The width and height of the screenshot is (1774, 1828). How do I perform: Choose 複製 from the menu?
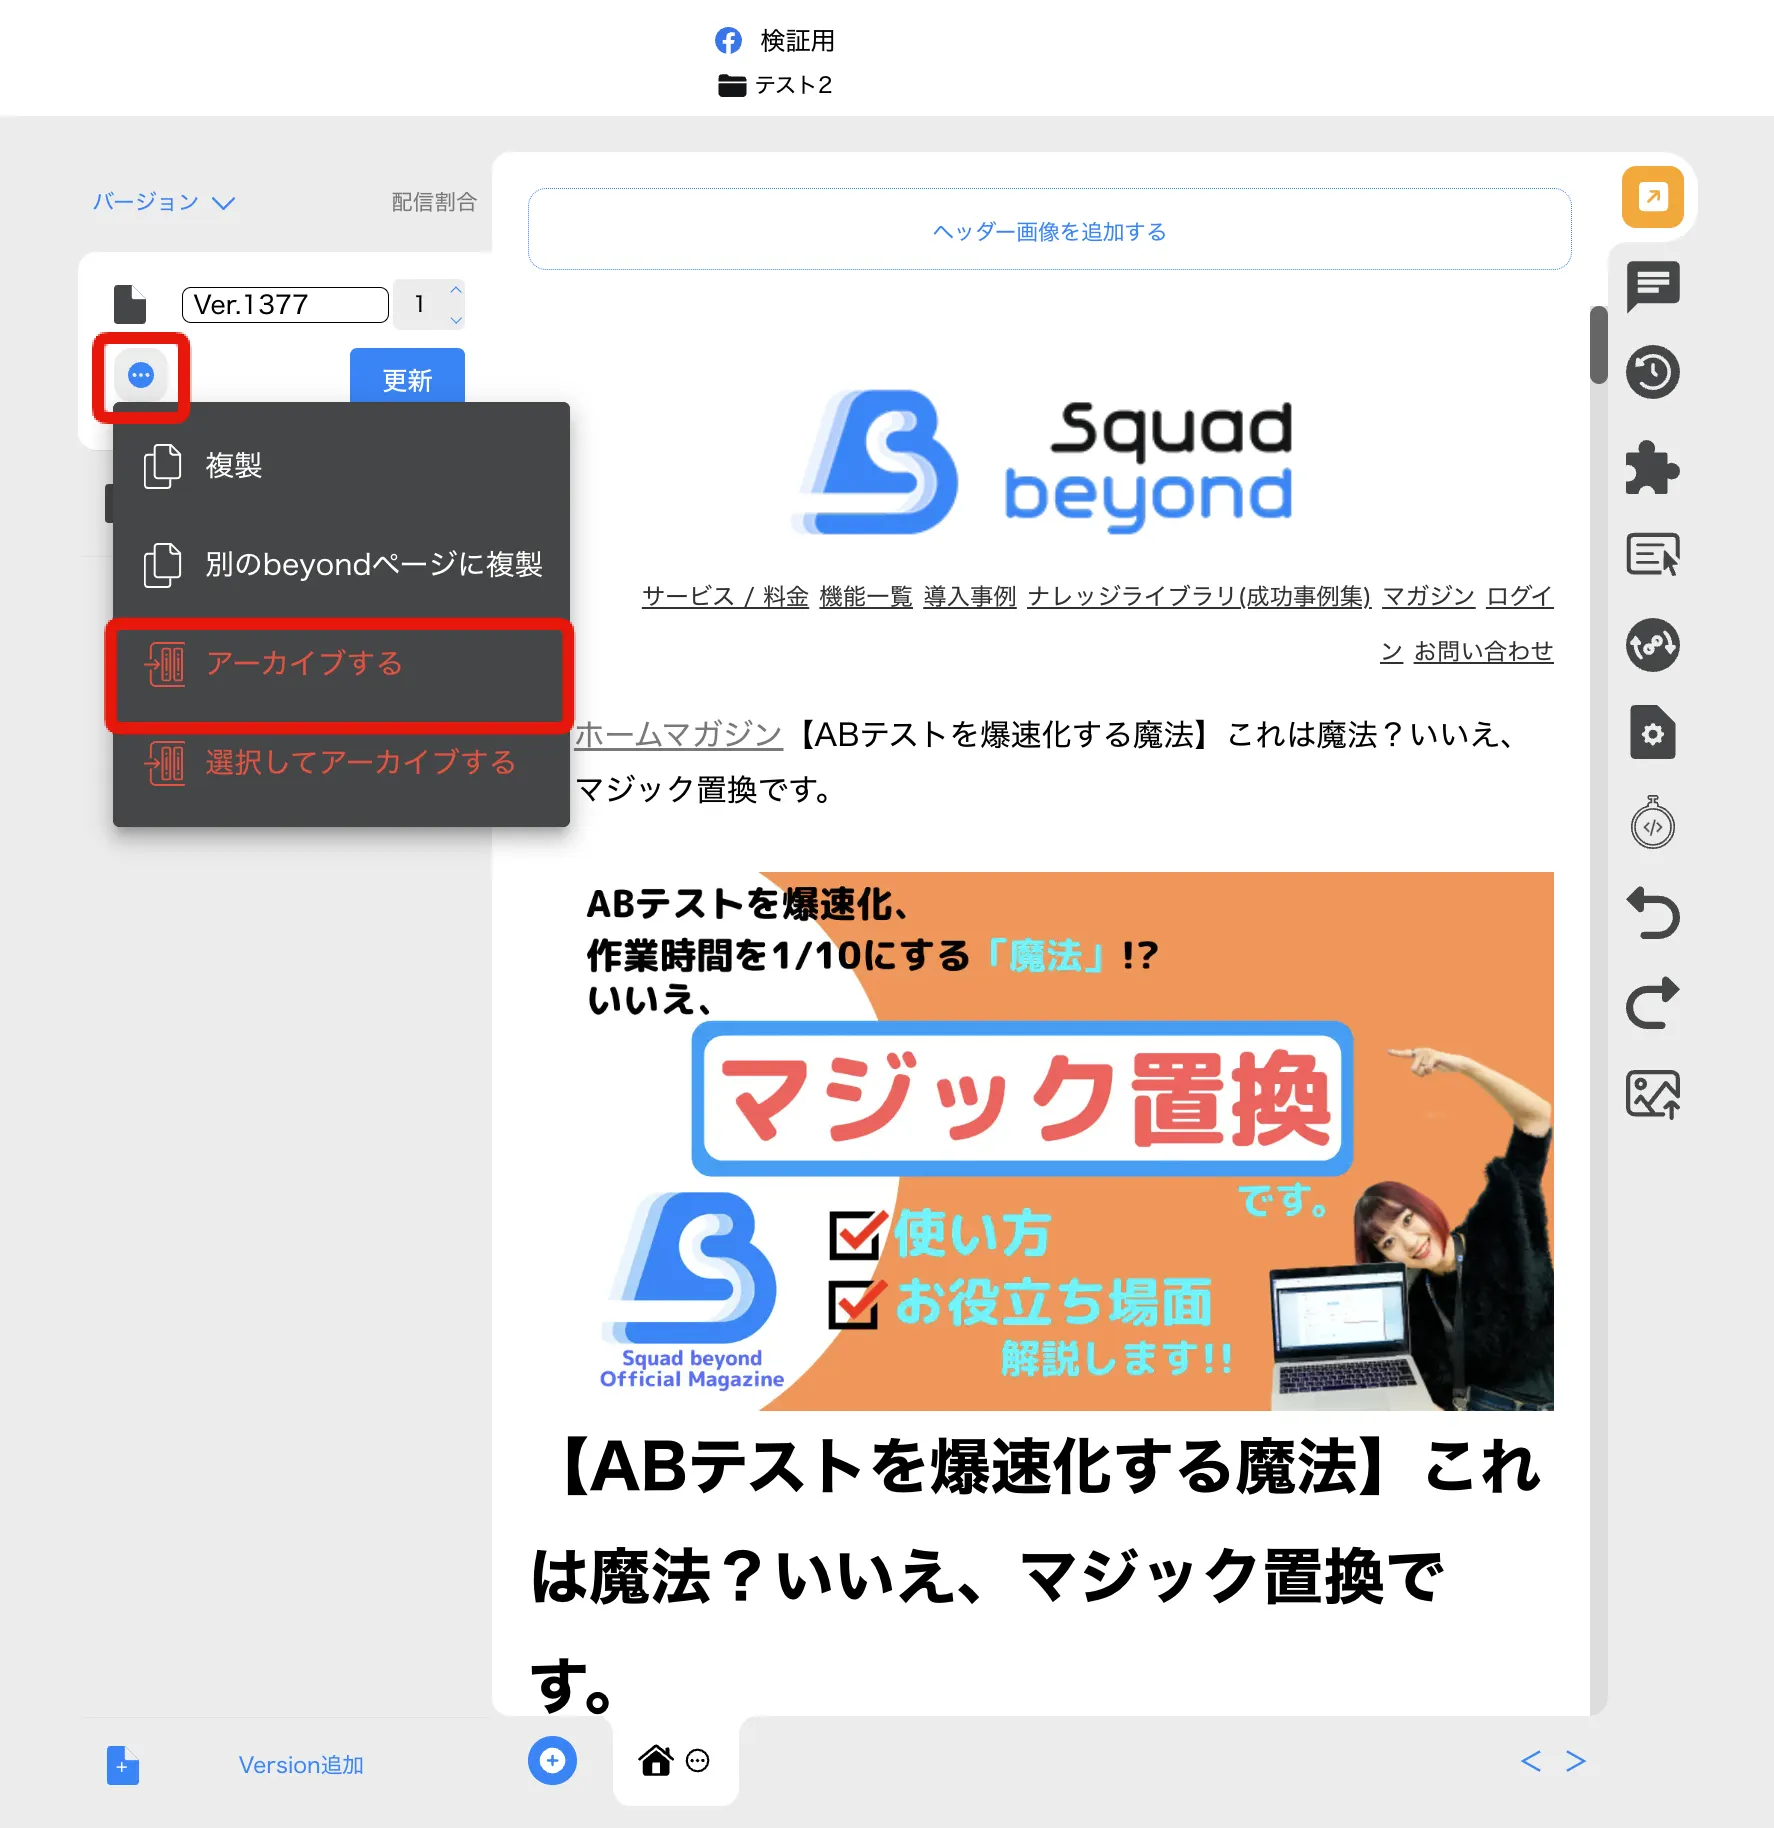click(341, 466)
